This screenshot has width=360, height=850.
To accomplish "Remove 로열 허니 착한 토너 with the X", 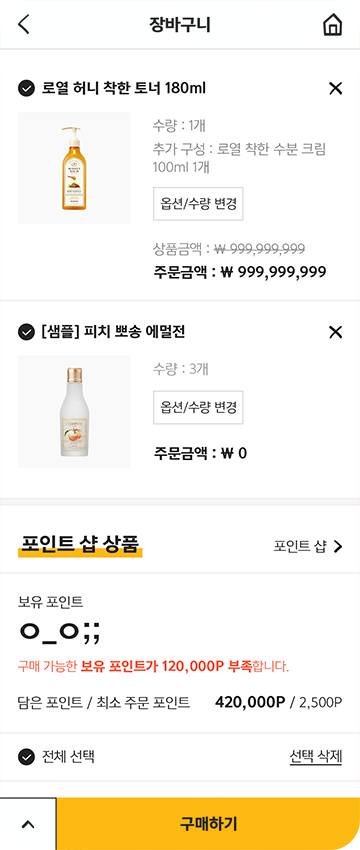I will click(x=336, y=88).
